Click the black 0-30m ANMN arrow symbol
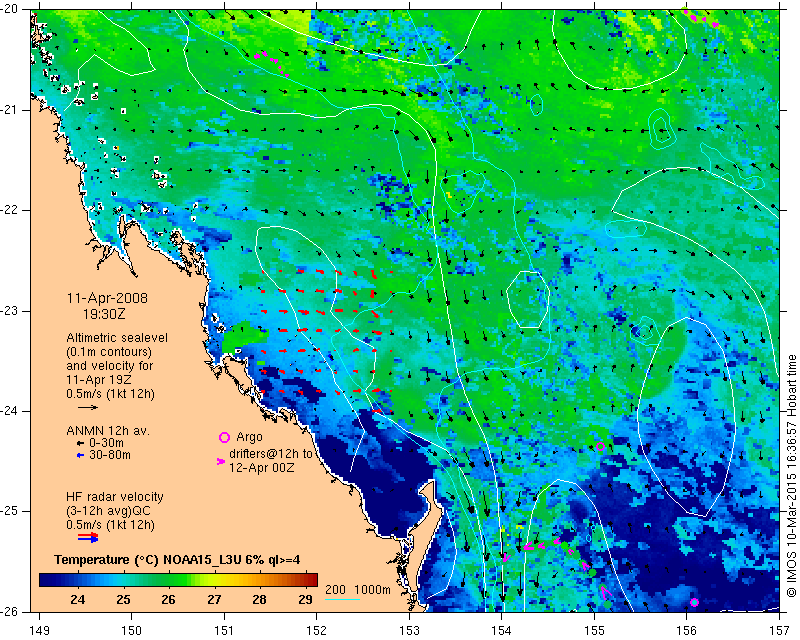The width and height of the screenshot is (800, 640). pyautogui.click(x=80, y=443)
